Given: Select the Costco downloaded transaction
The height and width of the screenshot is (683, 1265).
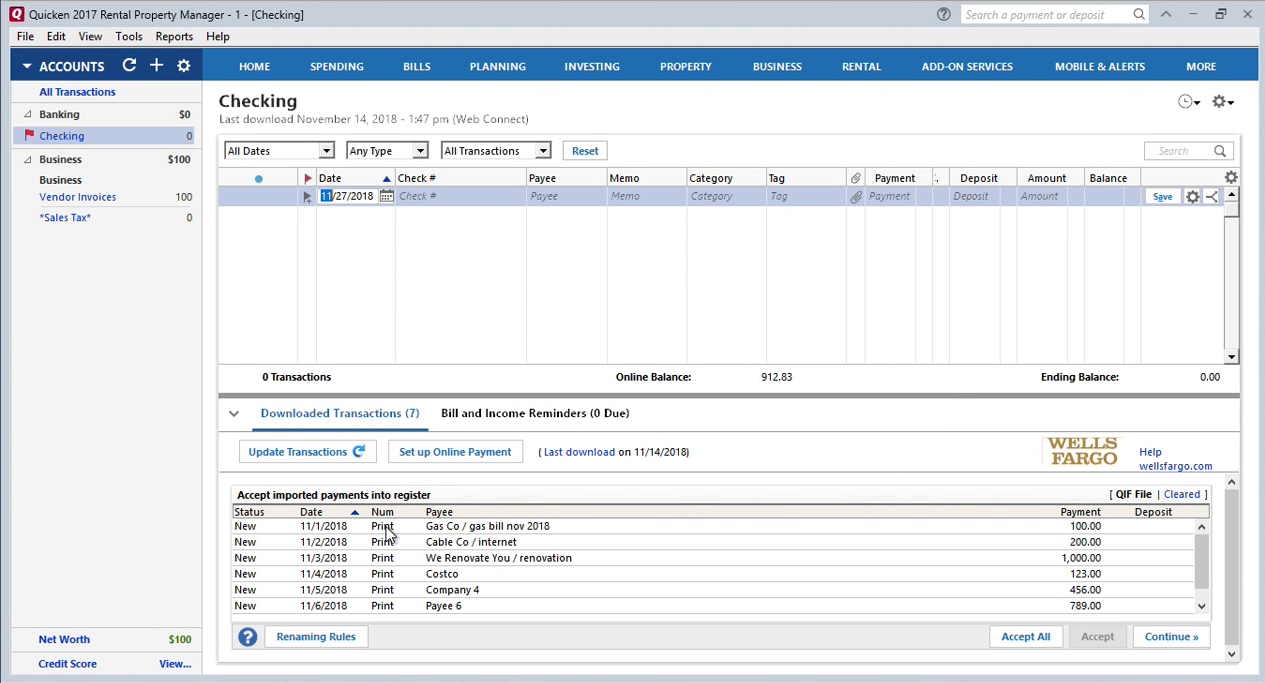Looking at the screenshot, I should pos(713,574).
